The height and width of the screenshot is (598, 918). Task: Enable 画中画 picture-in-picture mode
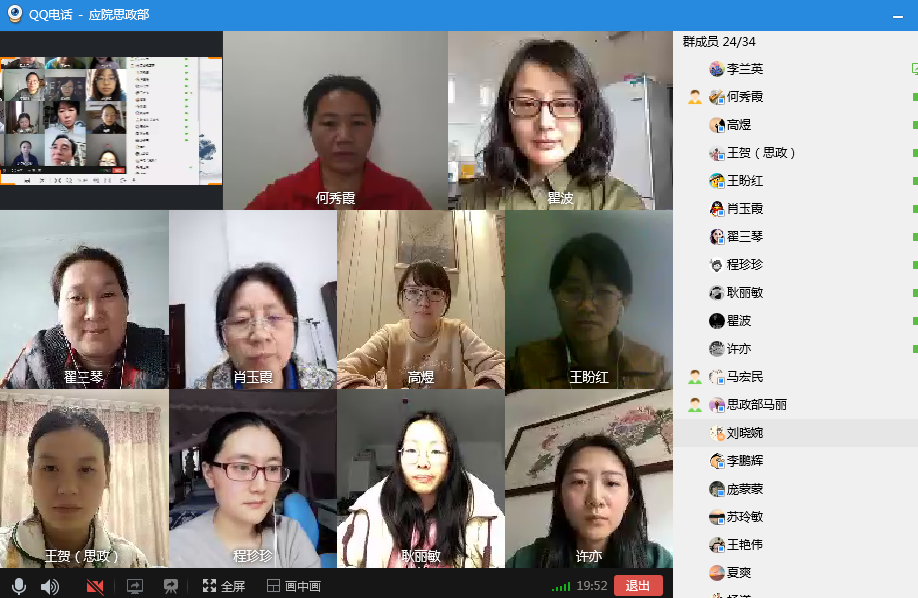pyautogui.click(x=294, y=586)
